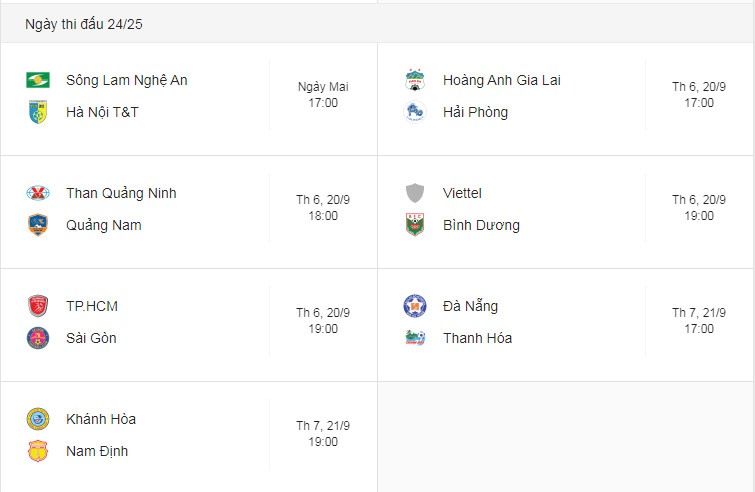Select the Quảng Nam team crest
755x492 pixels.
[x=38, y=225]
